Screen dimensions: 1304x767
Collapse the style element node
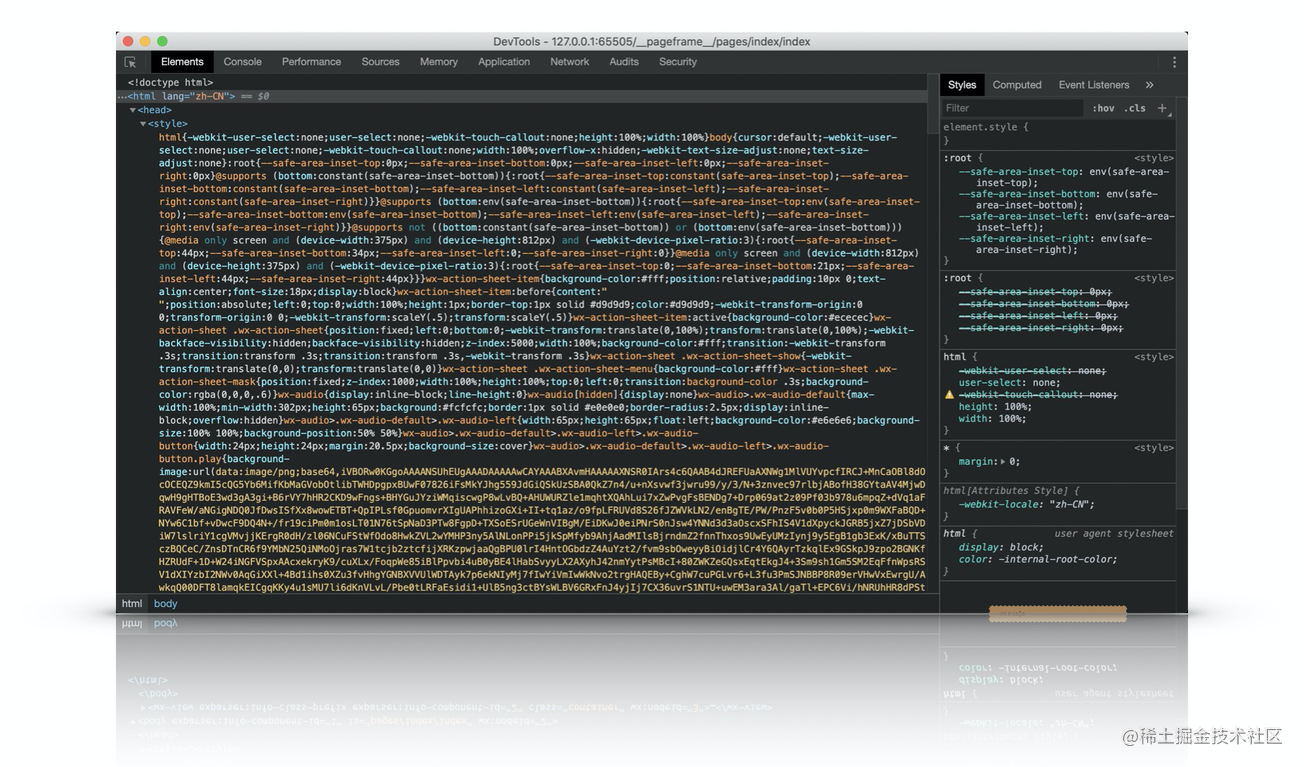pos(142,124)
